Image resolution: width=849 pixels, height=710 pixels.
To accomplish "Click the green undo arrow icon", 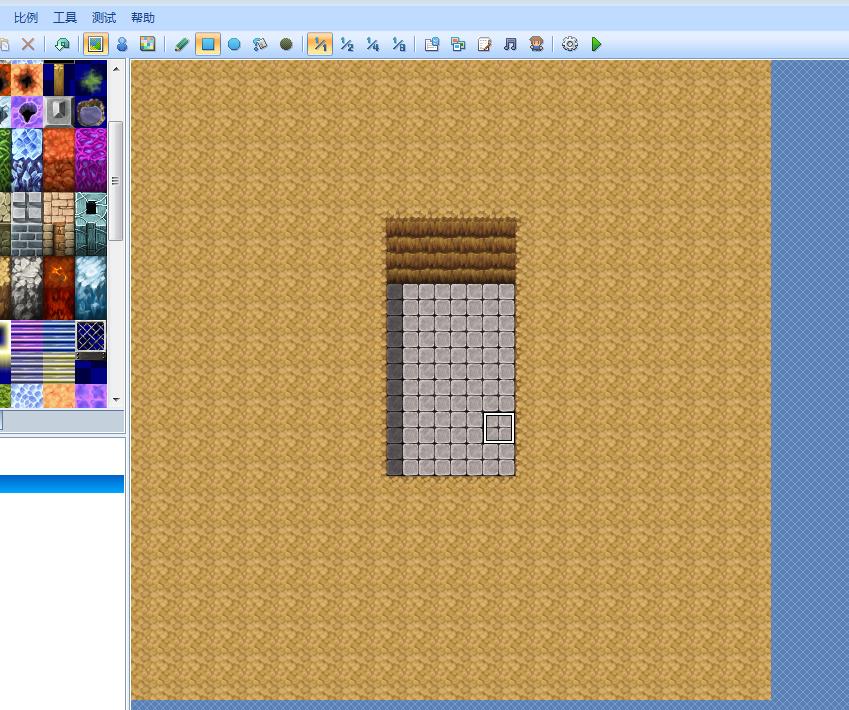I will tap(62, 44).
